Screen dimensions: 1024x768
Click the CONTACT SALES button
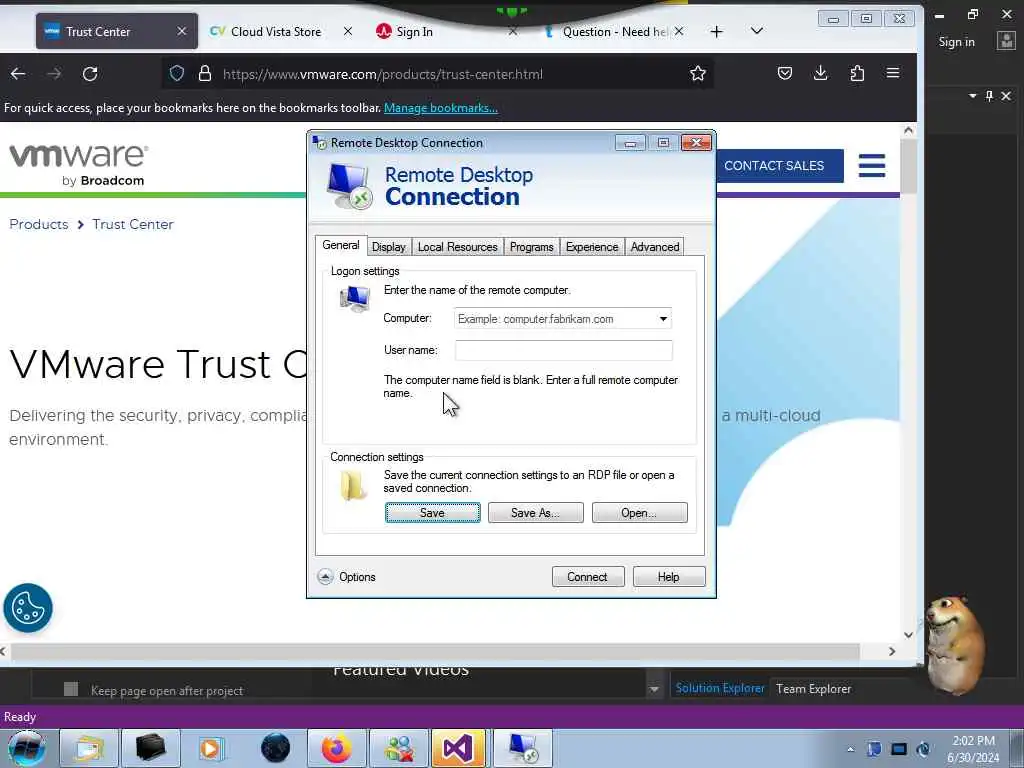pyautogui.click(x=774, y=166)
